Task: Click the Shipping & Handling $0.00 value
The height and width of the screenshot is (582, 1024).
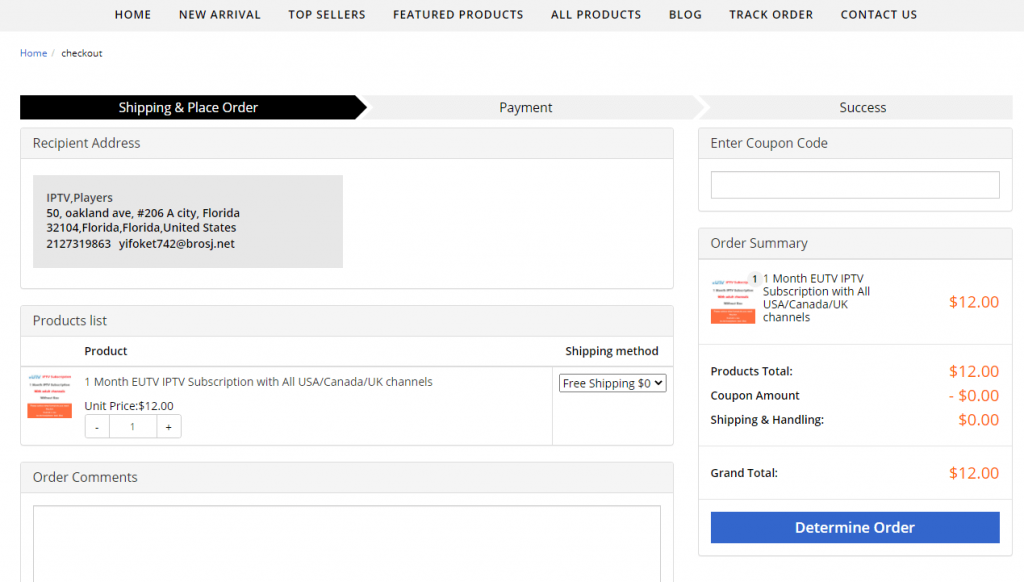Action: pos(978,419)
